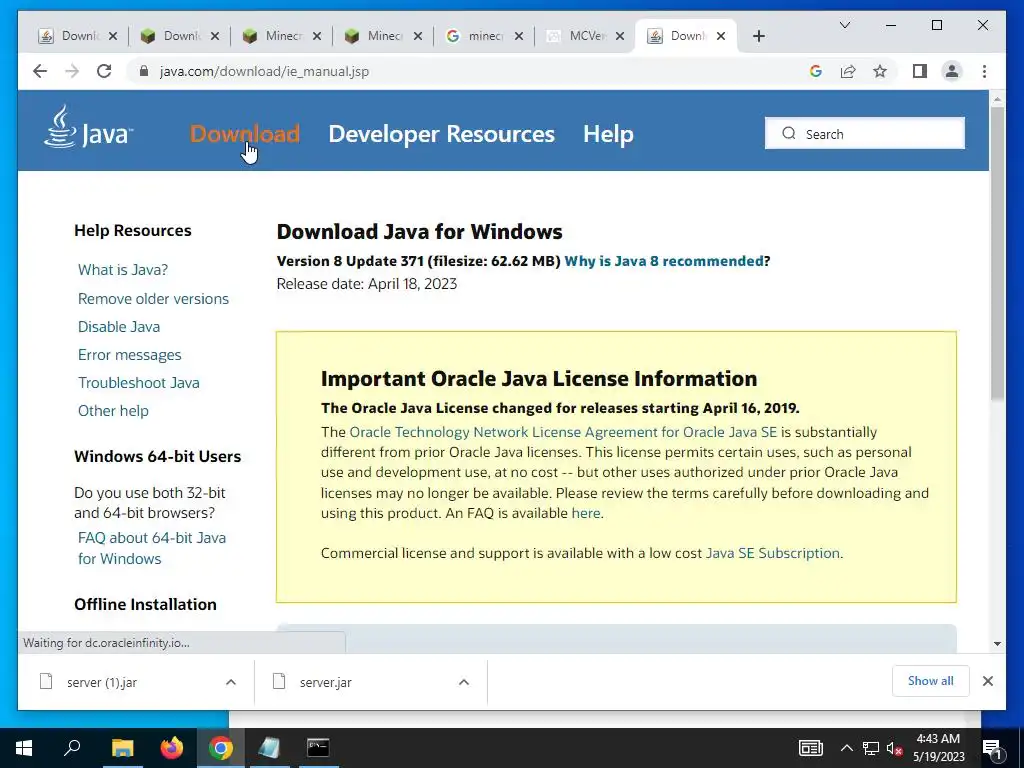Open the Troubleshoot Java link
This screenshot has height=768, width=1024.
point(138,383)
